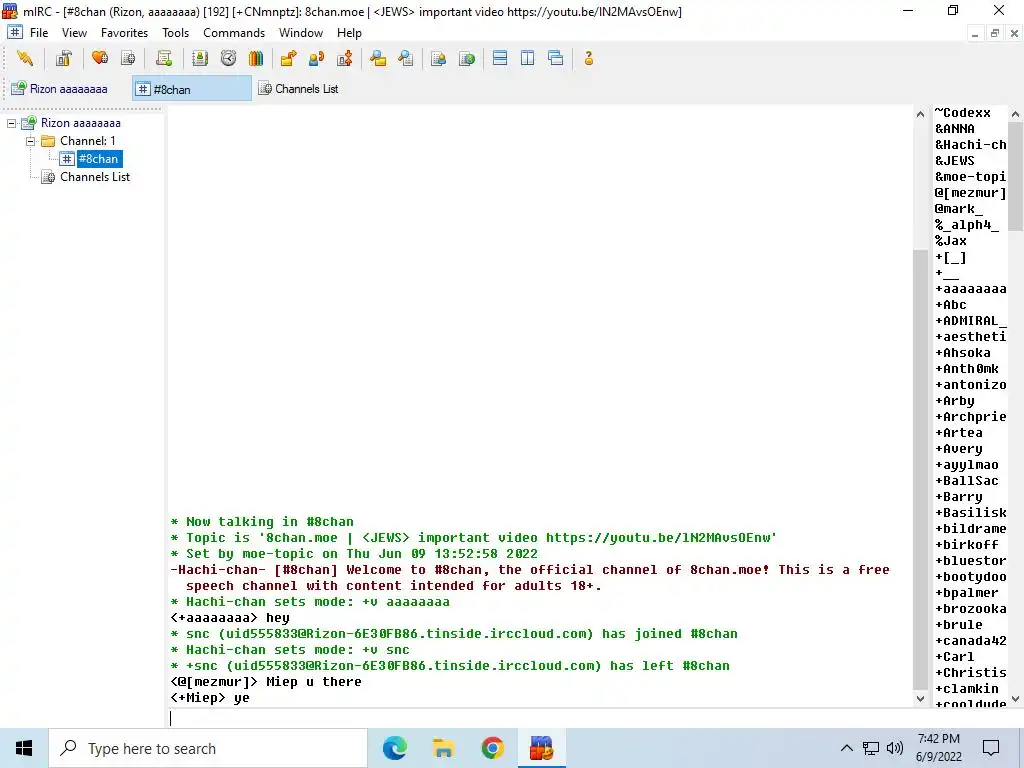Open the Commands menu
Screen dimensions: 1024x768
[x=234, y=33]
